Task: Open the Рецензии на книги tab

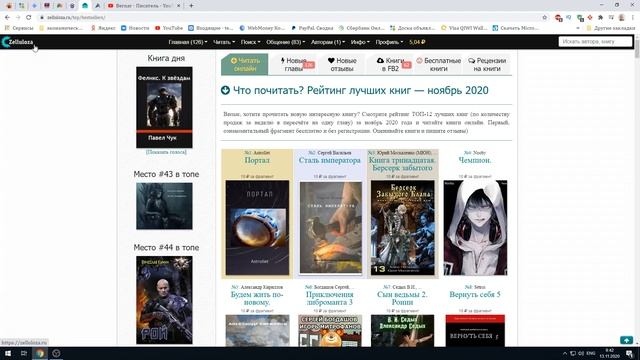Action: tap(487, 64)
